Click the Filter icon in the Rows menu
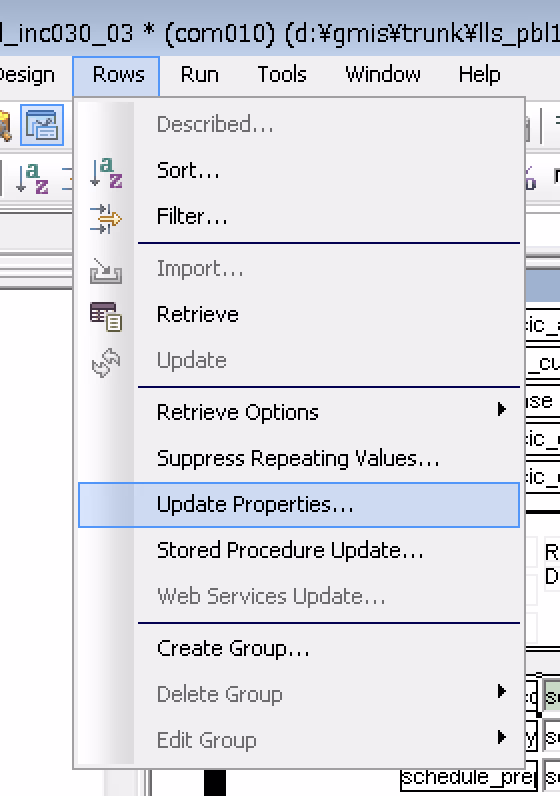 pos(106,218)
